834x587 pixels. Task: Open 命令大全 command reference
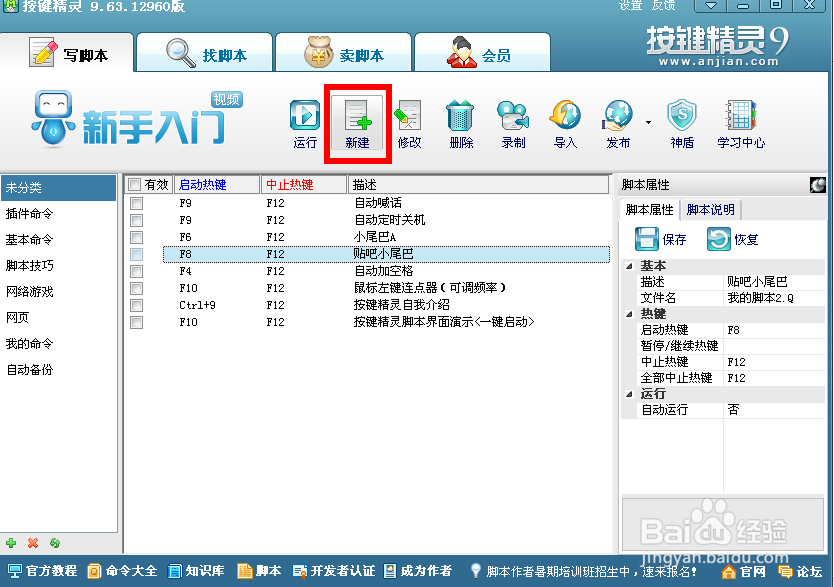click(x=122, y=571)
